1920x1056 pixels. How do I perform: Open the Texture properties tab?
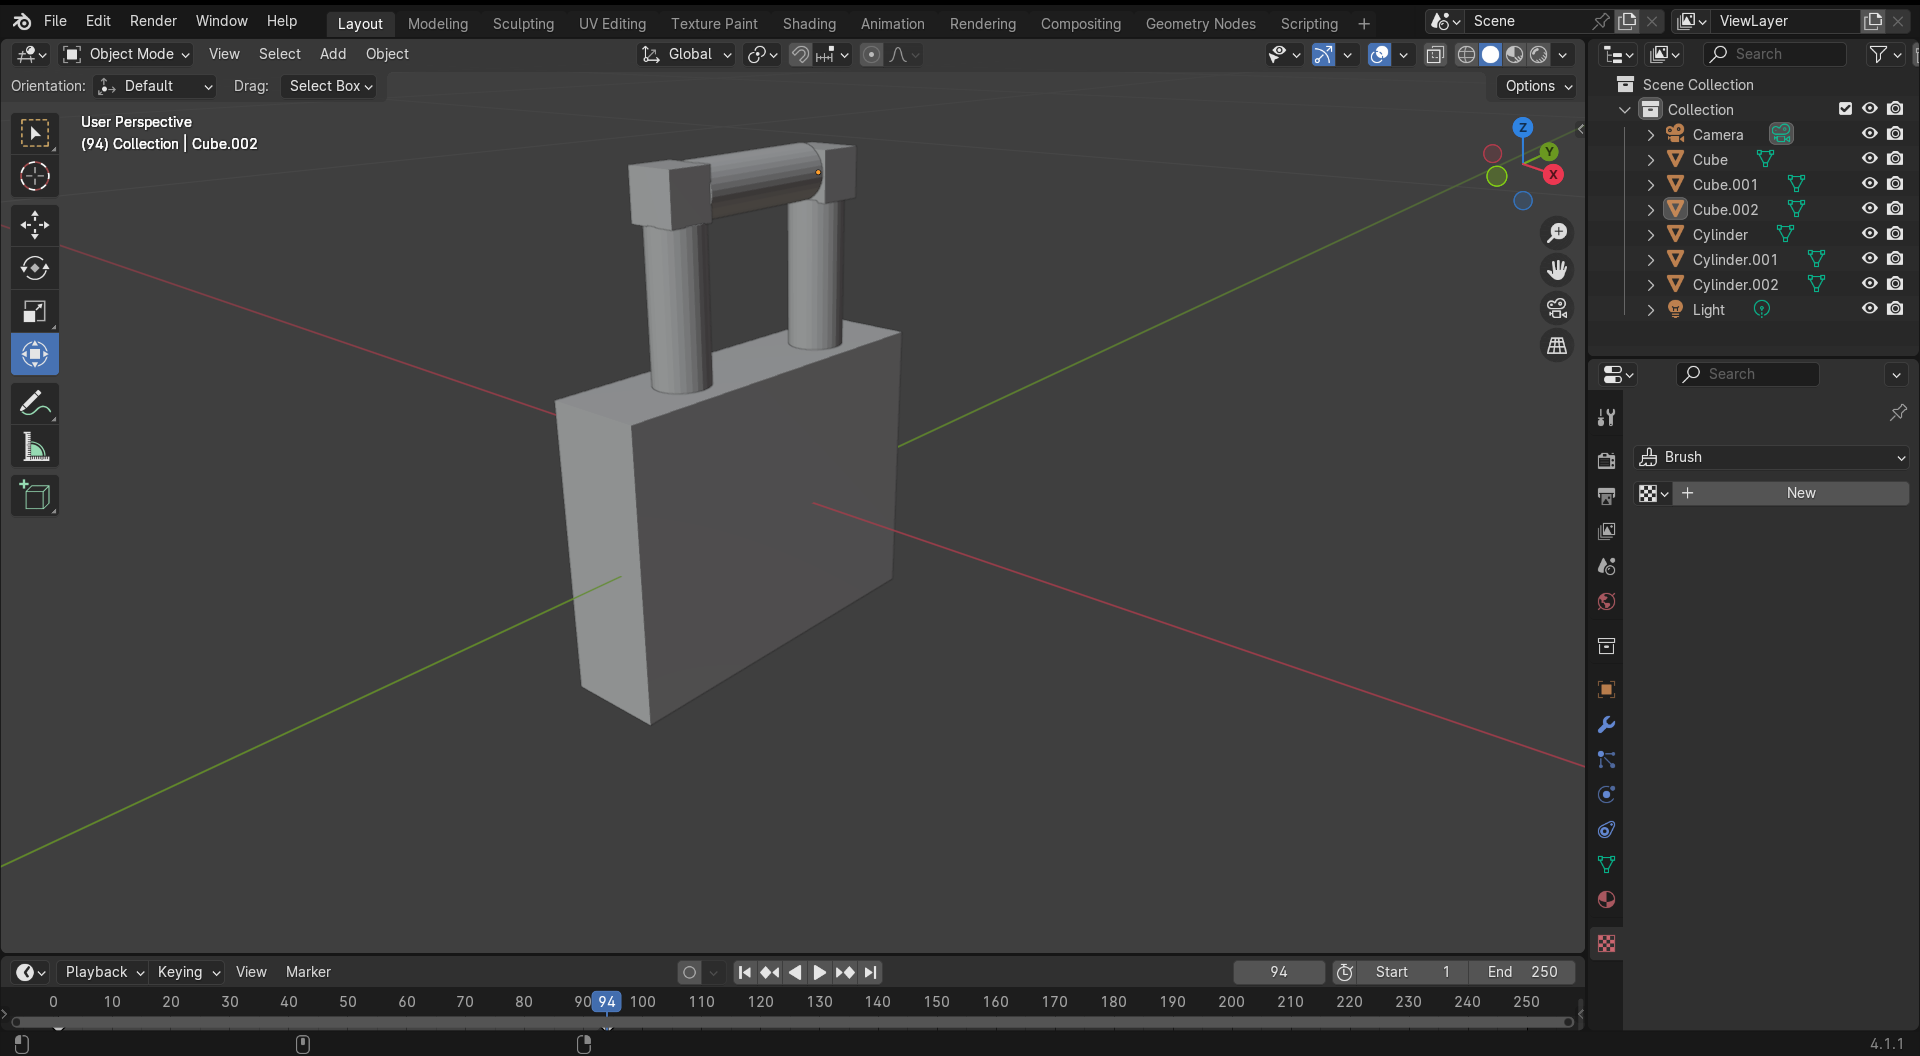point(1606,944)
